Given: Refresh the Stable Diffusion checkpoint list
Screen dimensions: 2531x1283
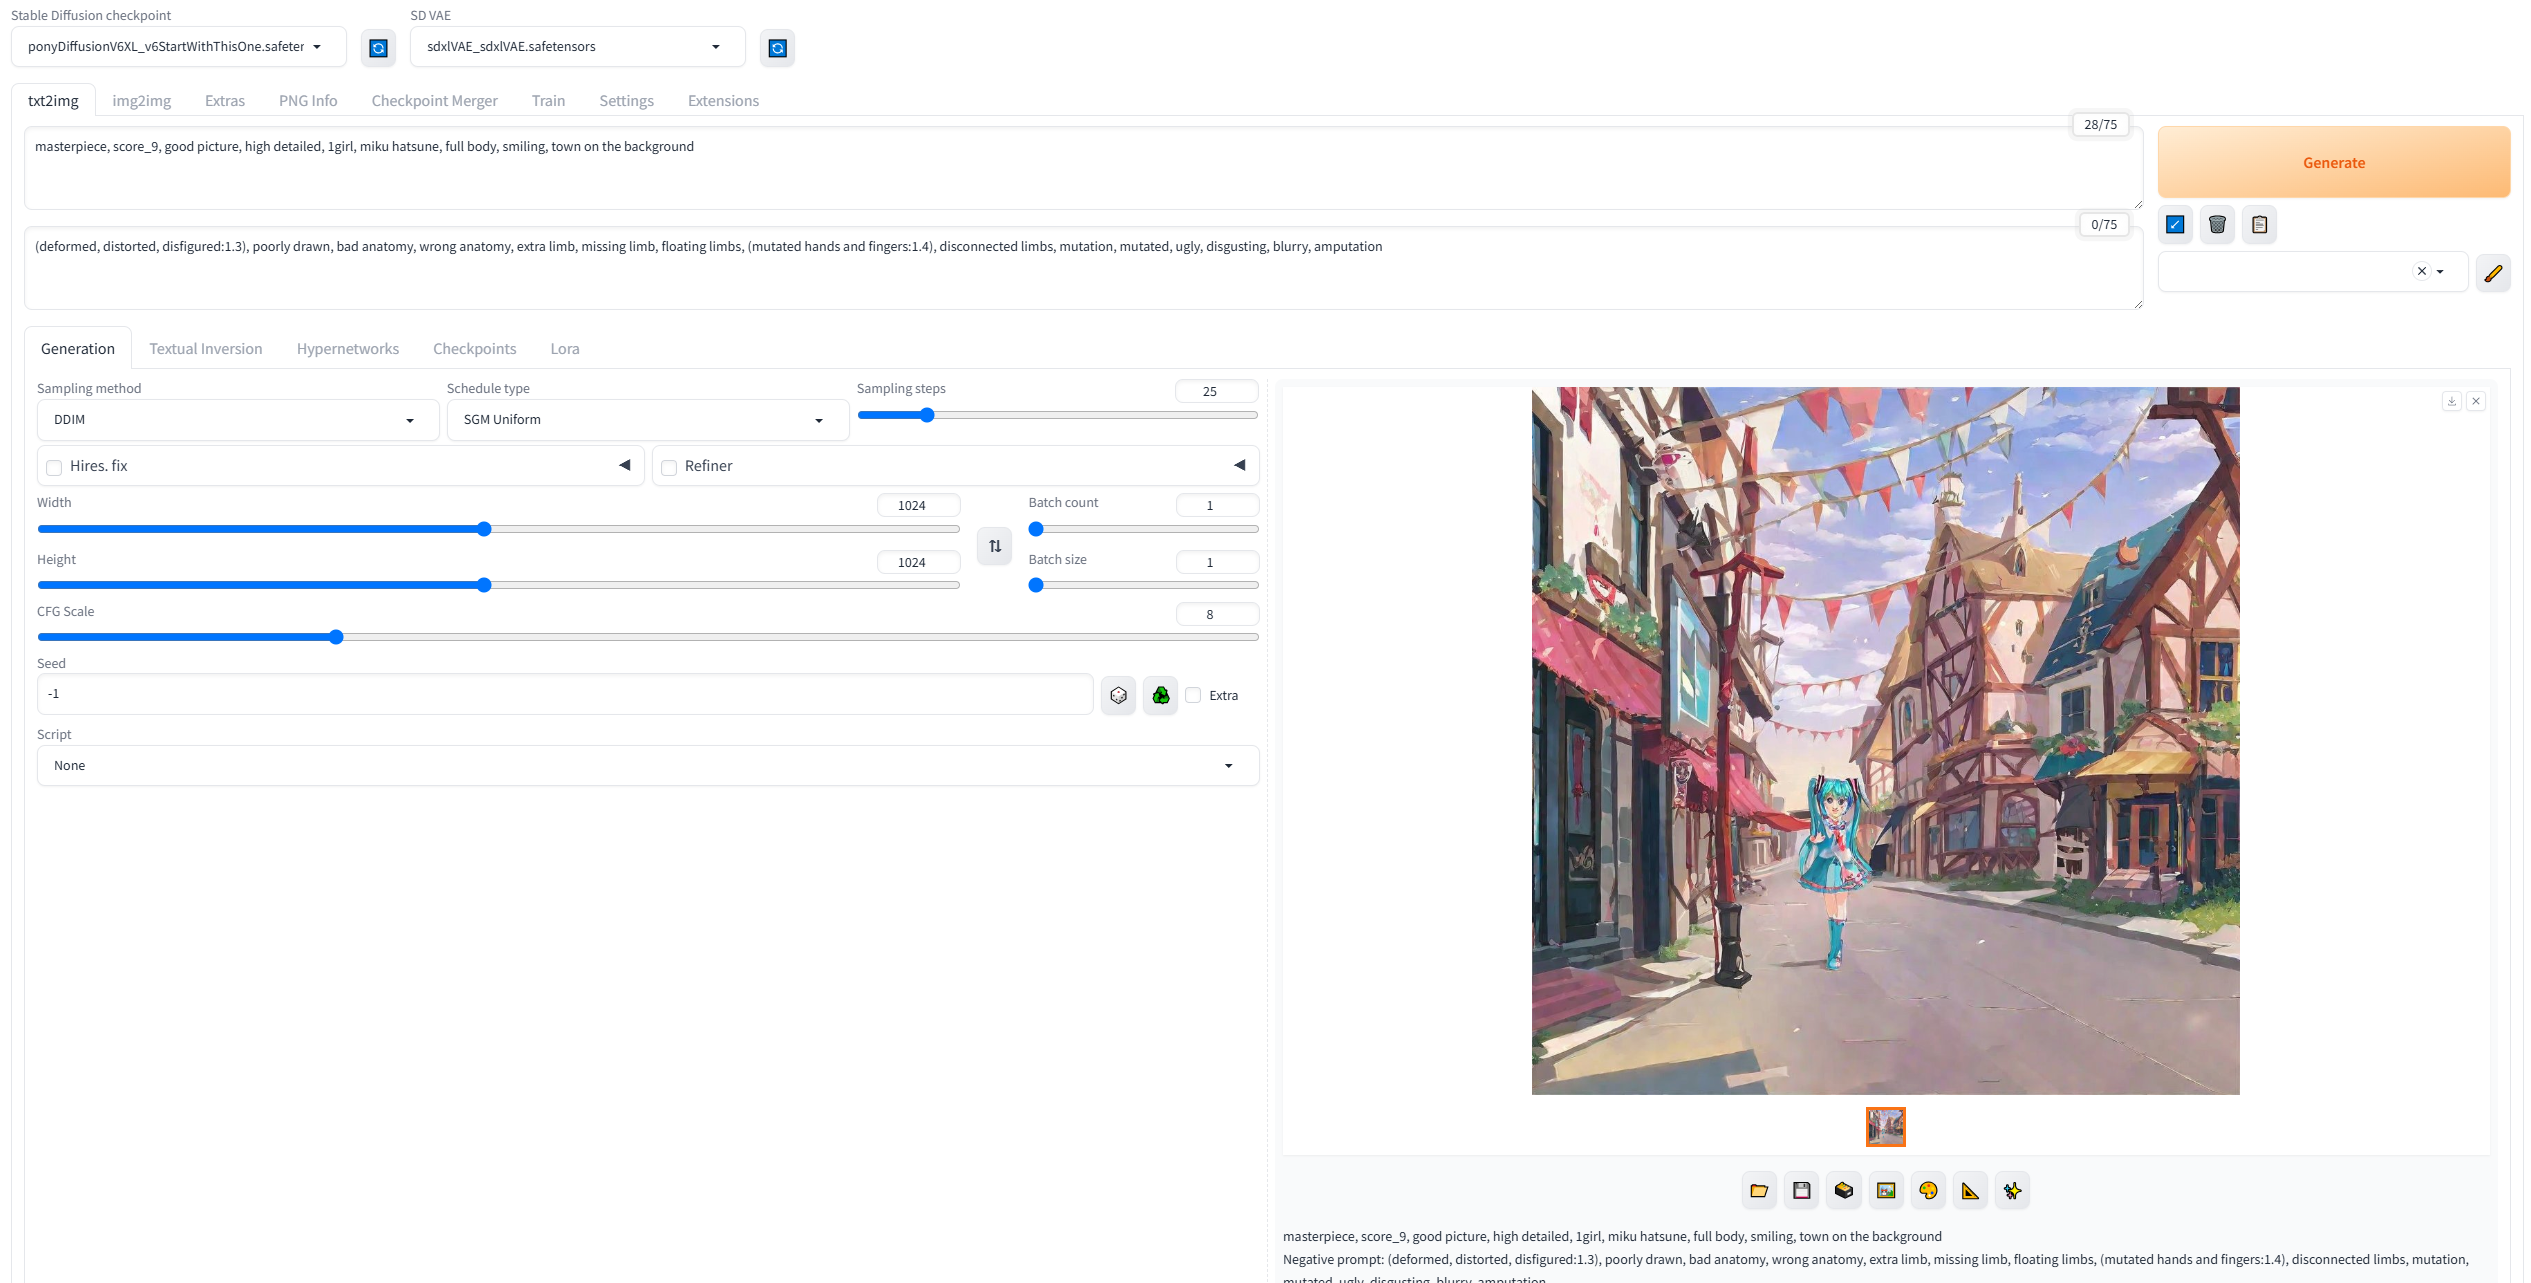Looking at the screenshot, I should click(378, 48).
